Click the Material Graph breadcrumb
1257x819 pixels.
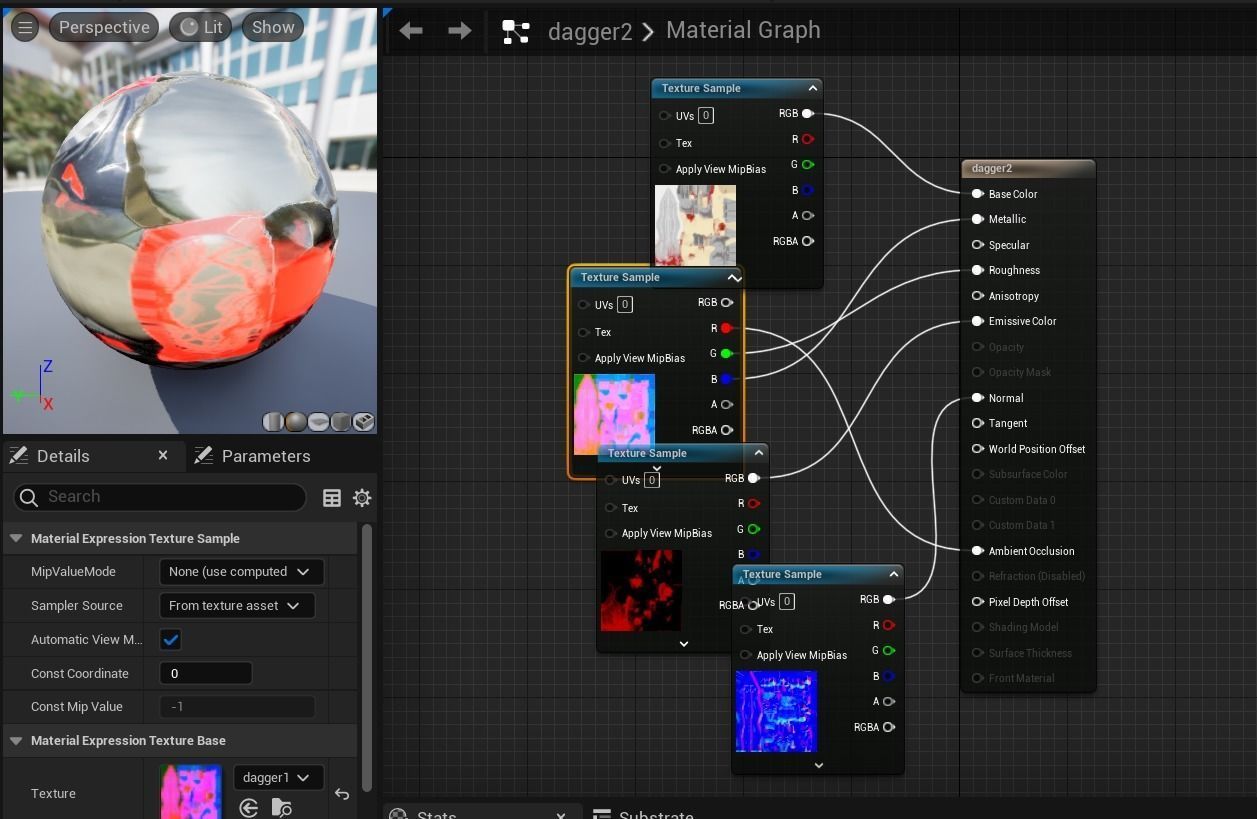pyautogui.click(x=743, y=30)
